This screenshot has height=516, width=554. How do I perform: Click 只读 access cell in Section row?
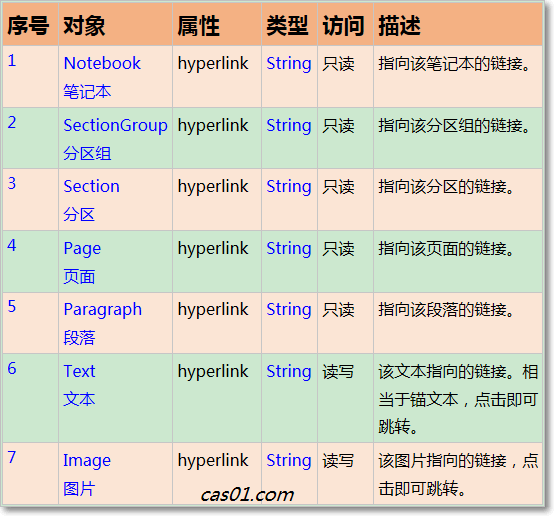pyautogui.click(x=338, y=187)
